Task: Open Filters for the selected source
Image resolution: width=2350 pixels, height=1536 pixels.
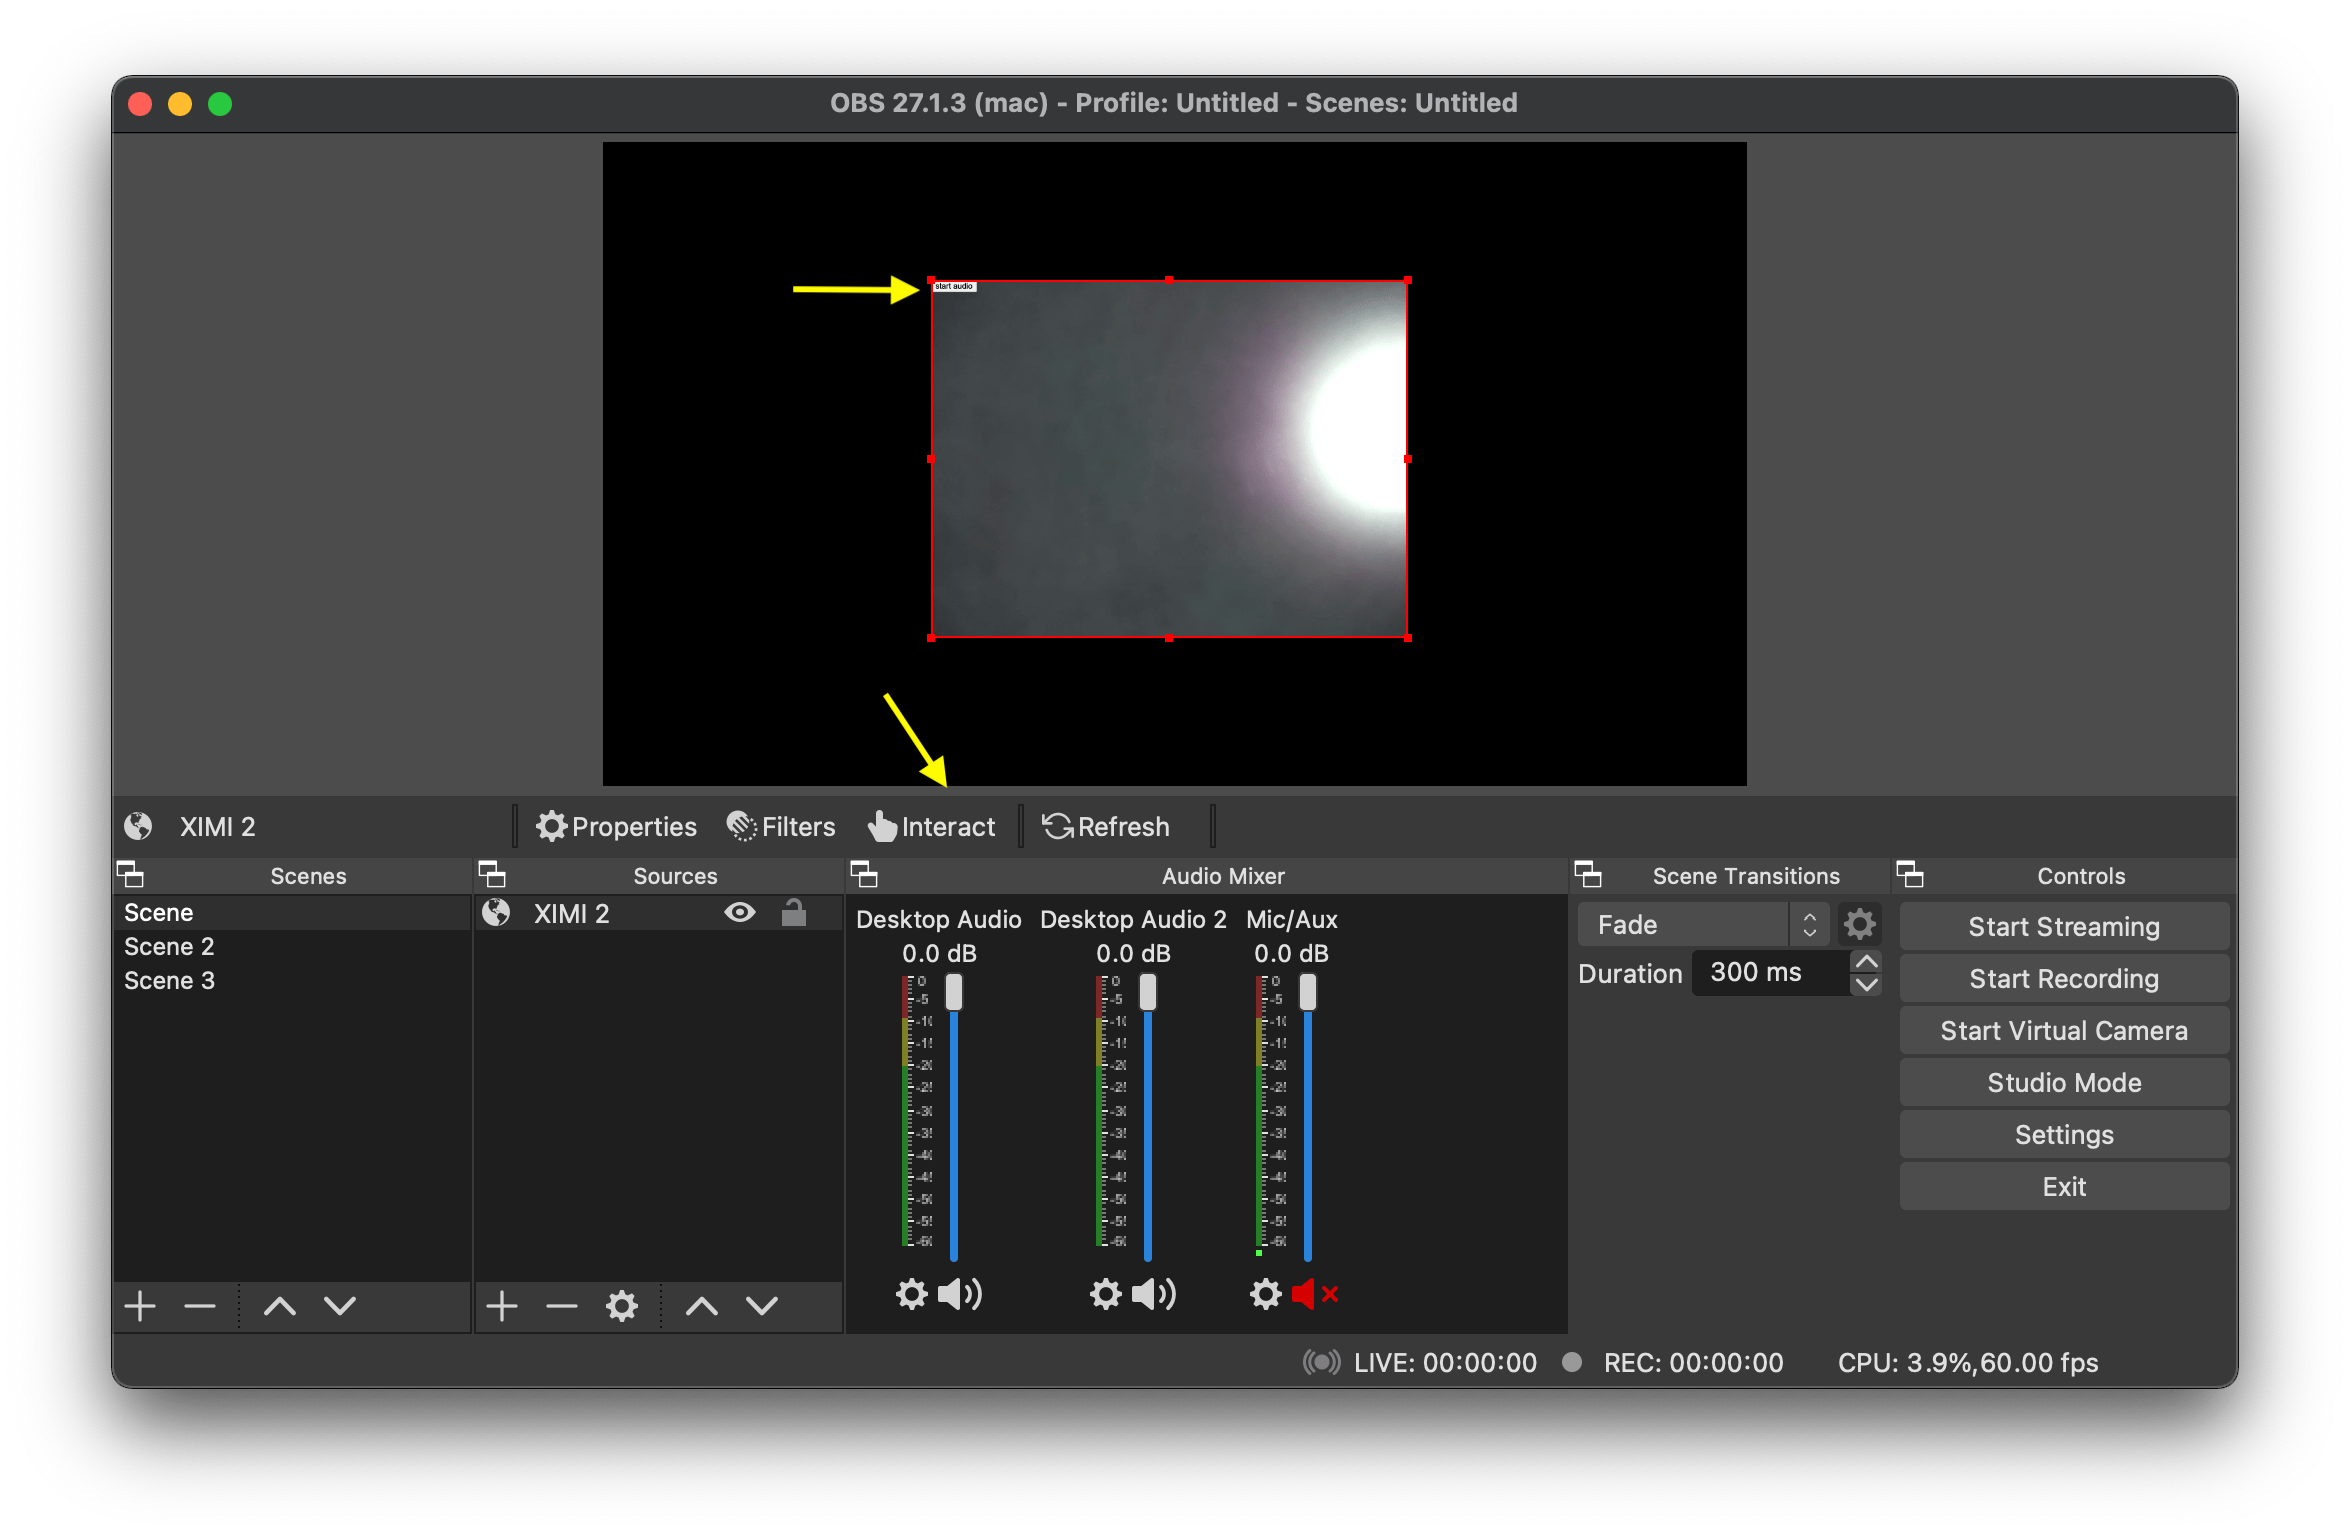Action: tap(781, 827)
